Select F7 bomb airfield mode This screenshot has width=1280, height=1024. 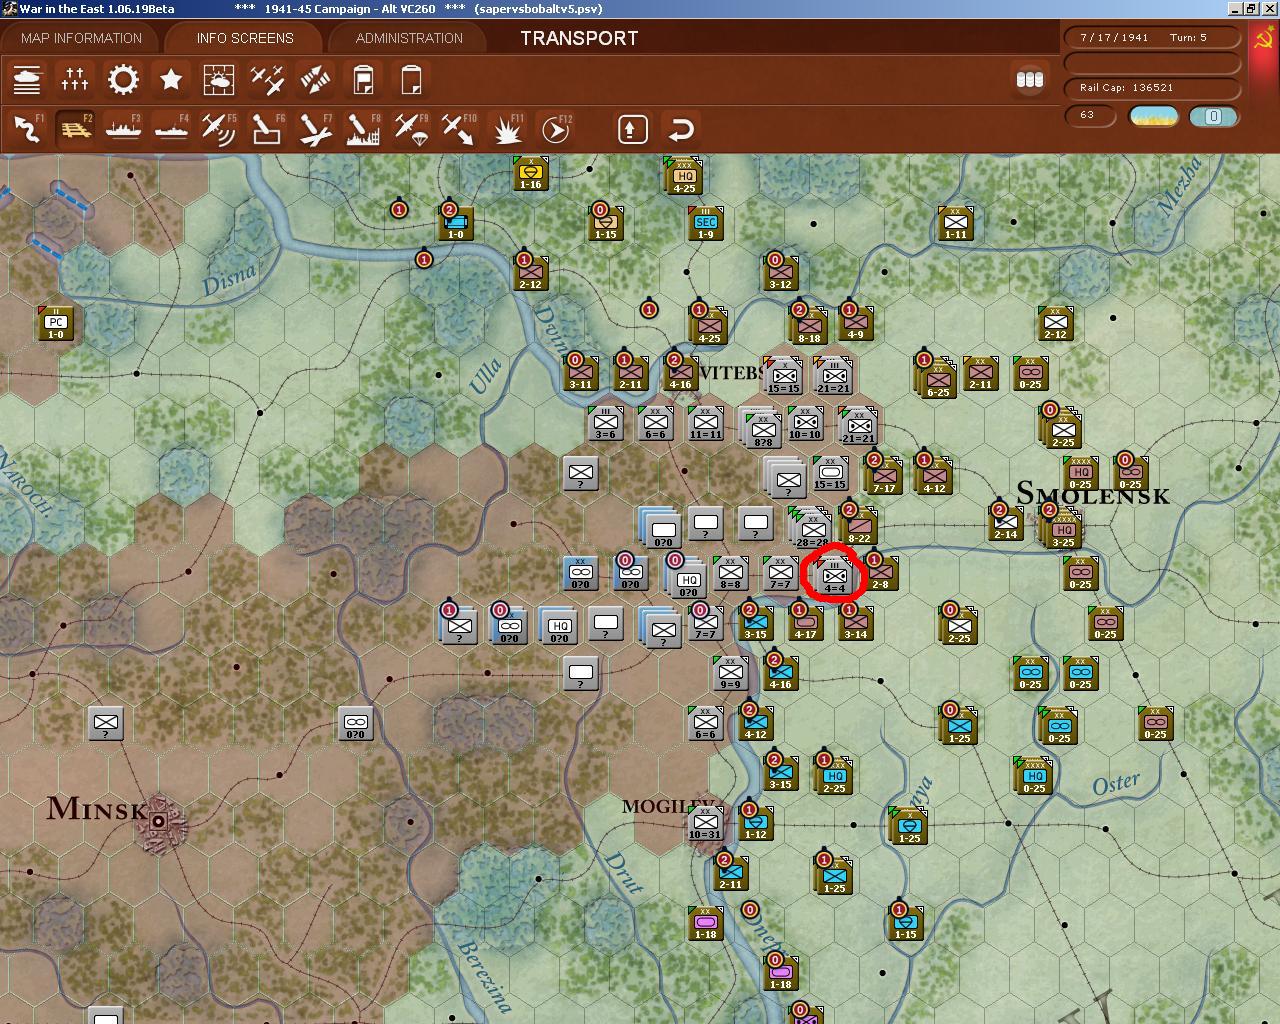tap(315, 129)
